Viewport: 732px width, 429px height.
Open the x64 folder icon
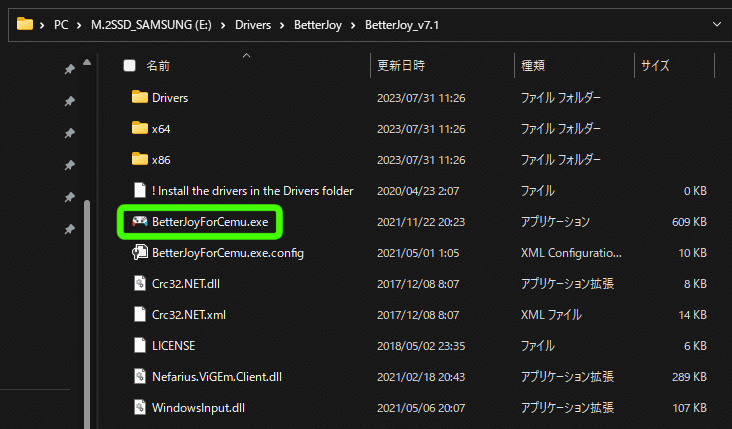pos(140,128)
